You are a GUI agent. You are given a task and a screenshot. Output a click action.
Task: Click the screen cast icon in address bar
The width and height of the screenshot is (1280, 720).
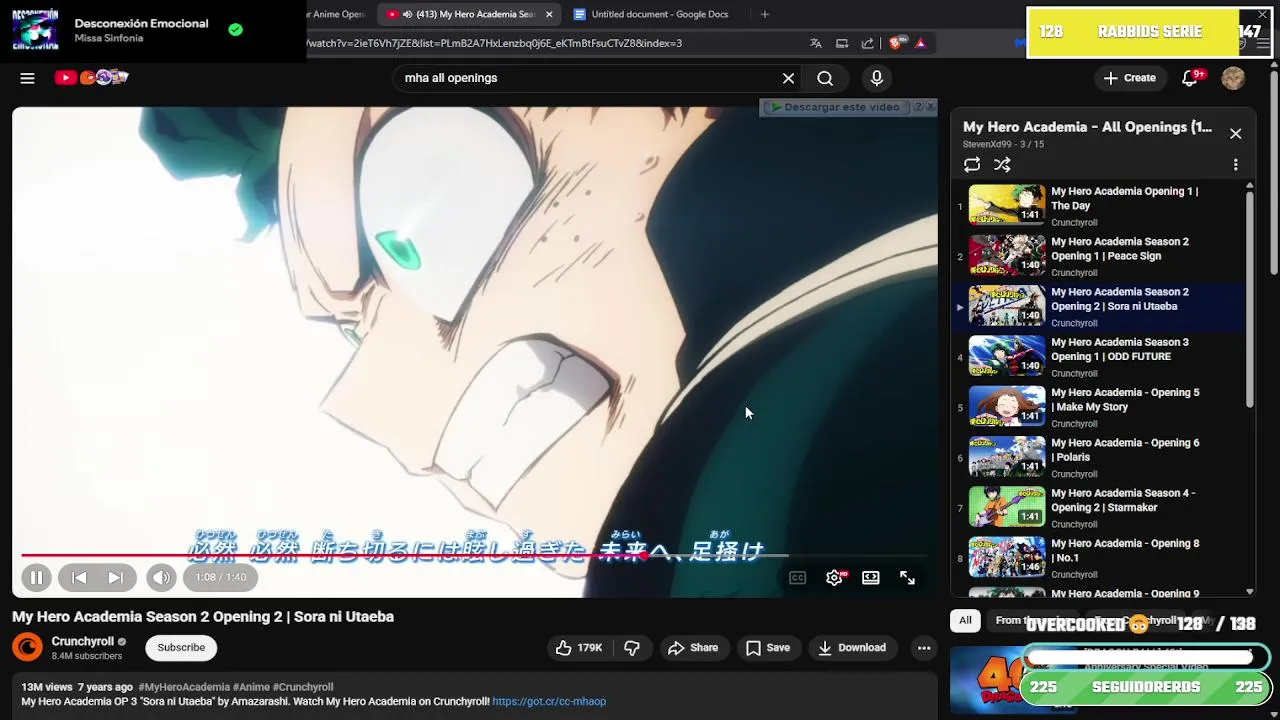tap(842, 43)
